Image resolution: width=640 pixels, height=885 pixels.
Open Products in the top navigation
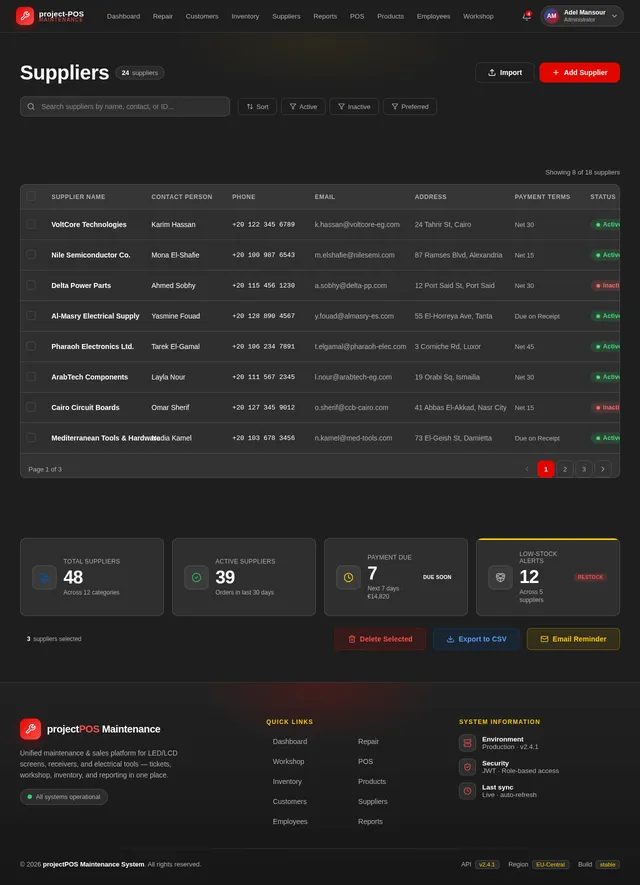391,16
